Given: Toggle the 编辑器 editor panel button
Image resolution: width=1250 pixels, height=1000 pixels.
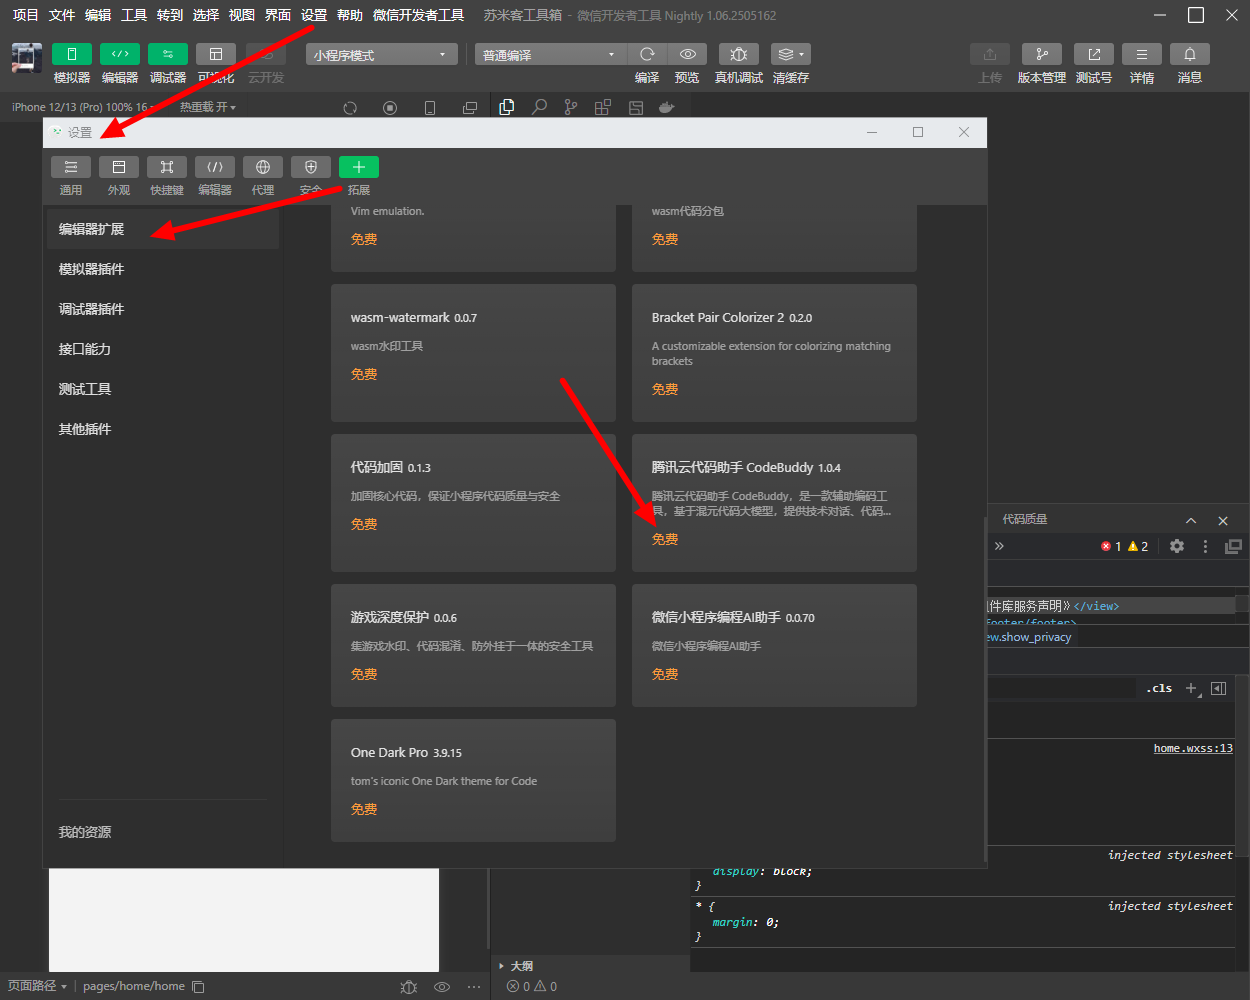Looking at the screenshot, I should pyautogui.click(x=120, y=54).
